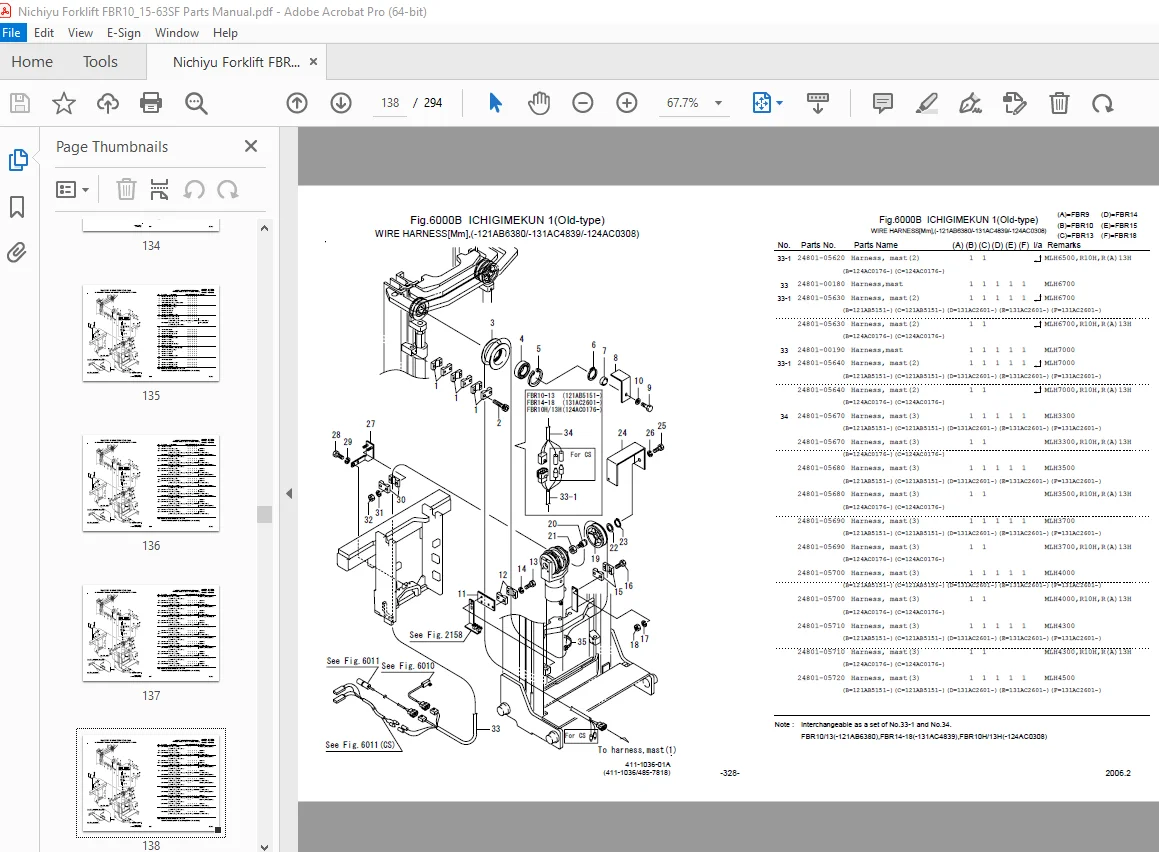1159x852 pixels.
Task: Click the page number field showing 138
Action: 390,103
